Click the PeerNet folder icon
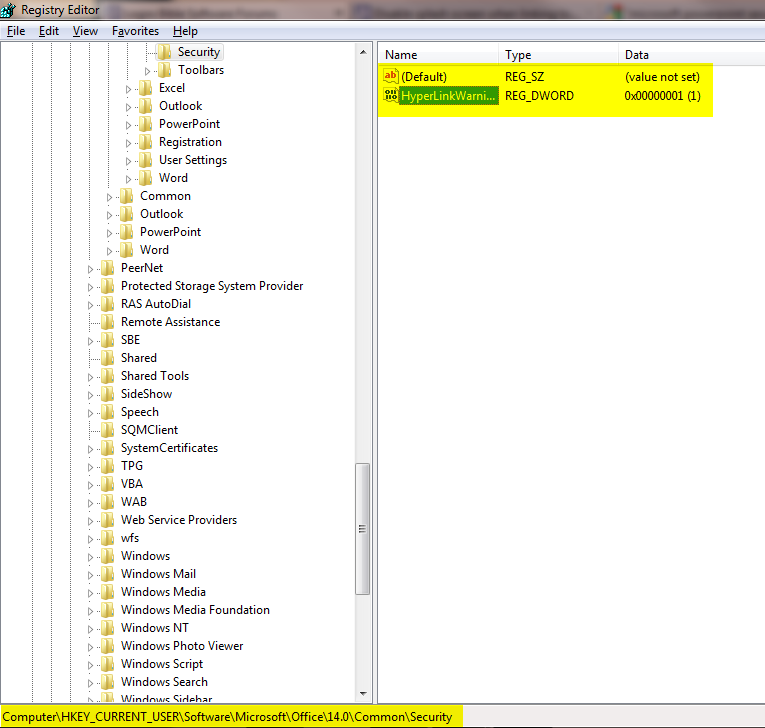765x728 pixels. 107,268
